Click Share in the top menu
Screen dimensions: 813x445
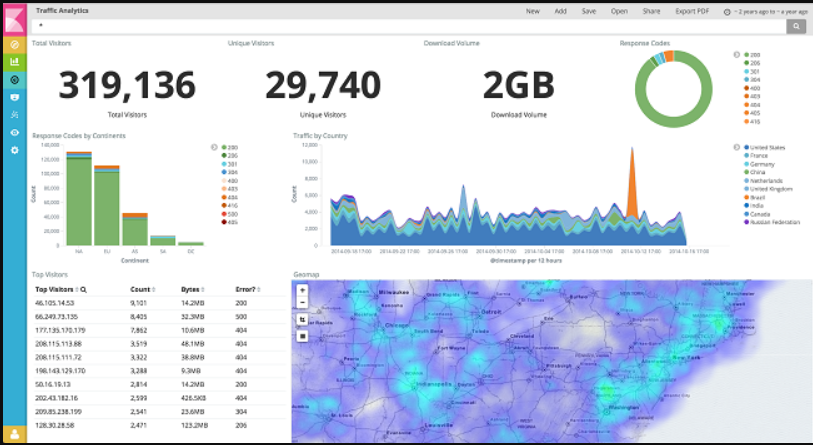tap(651, 11)
